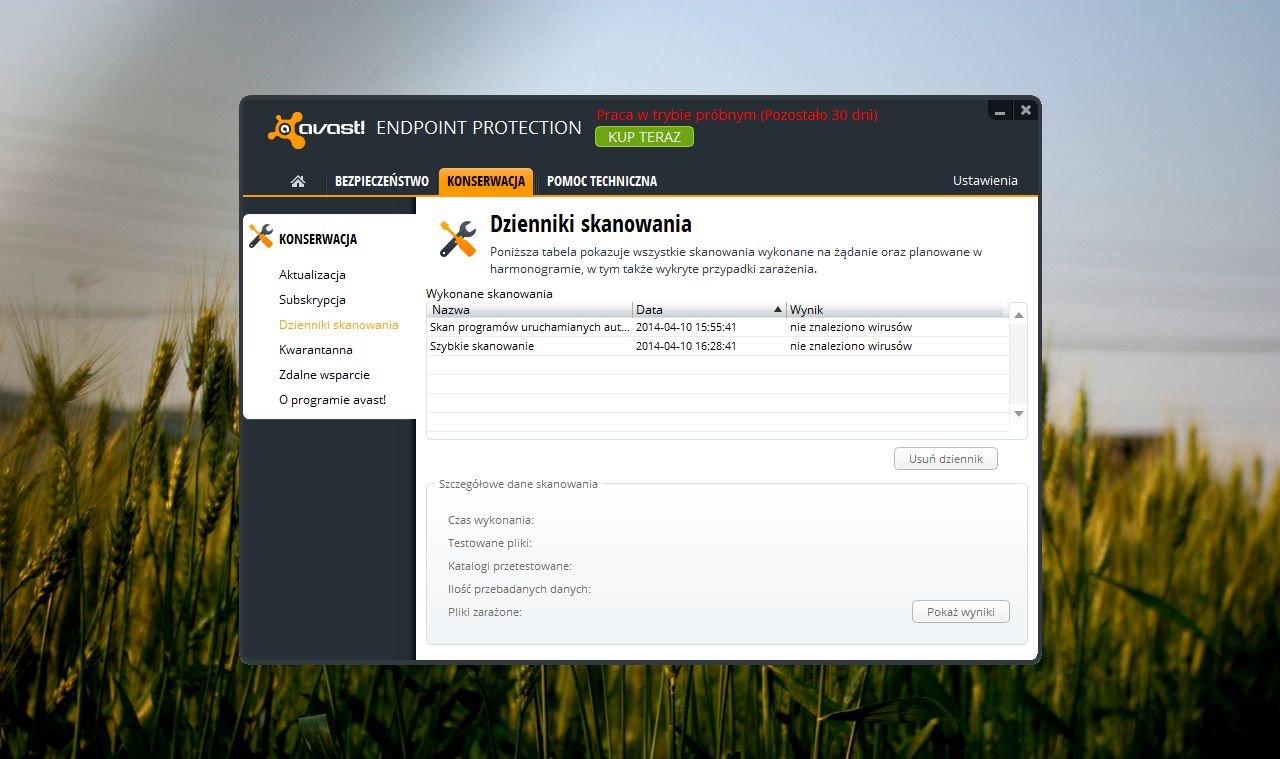Screen dimensions: 1280x759
Task: Click the scan list scrollbar up arrow
Action: pos(1019,315)
